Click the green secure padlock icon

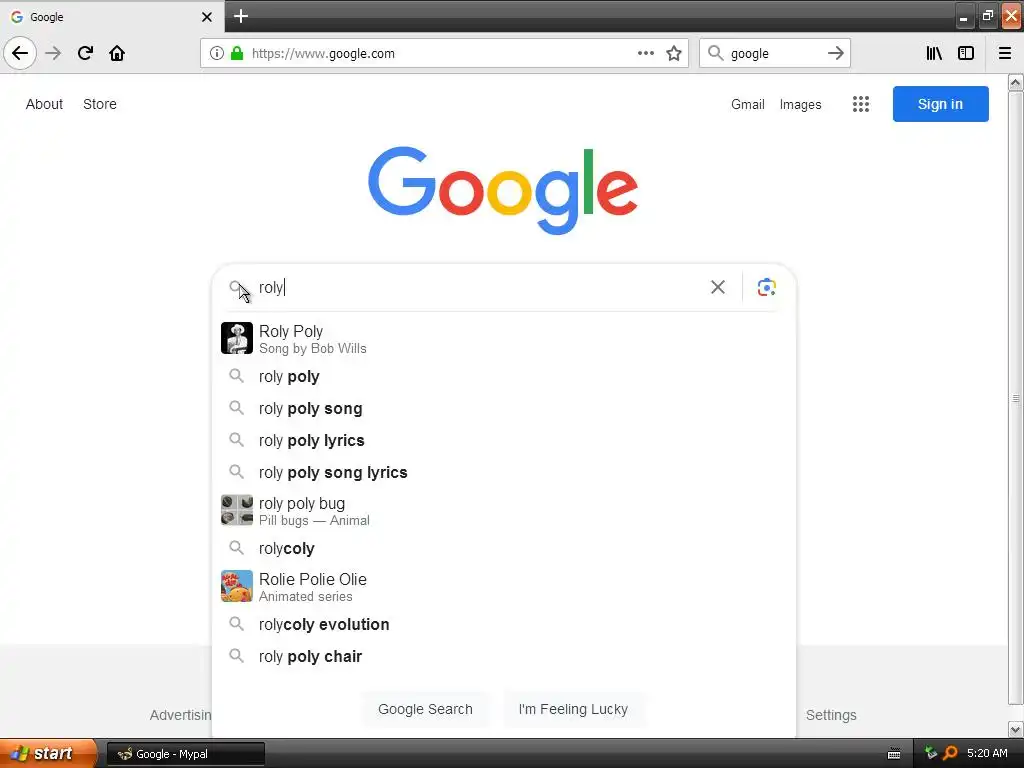coord(237,54)
